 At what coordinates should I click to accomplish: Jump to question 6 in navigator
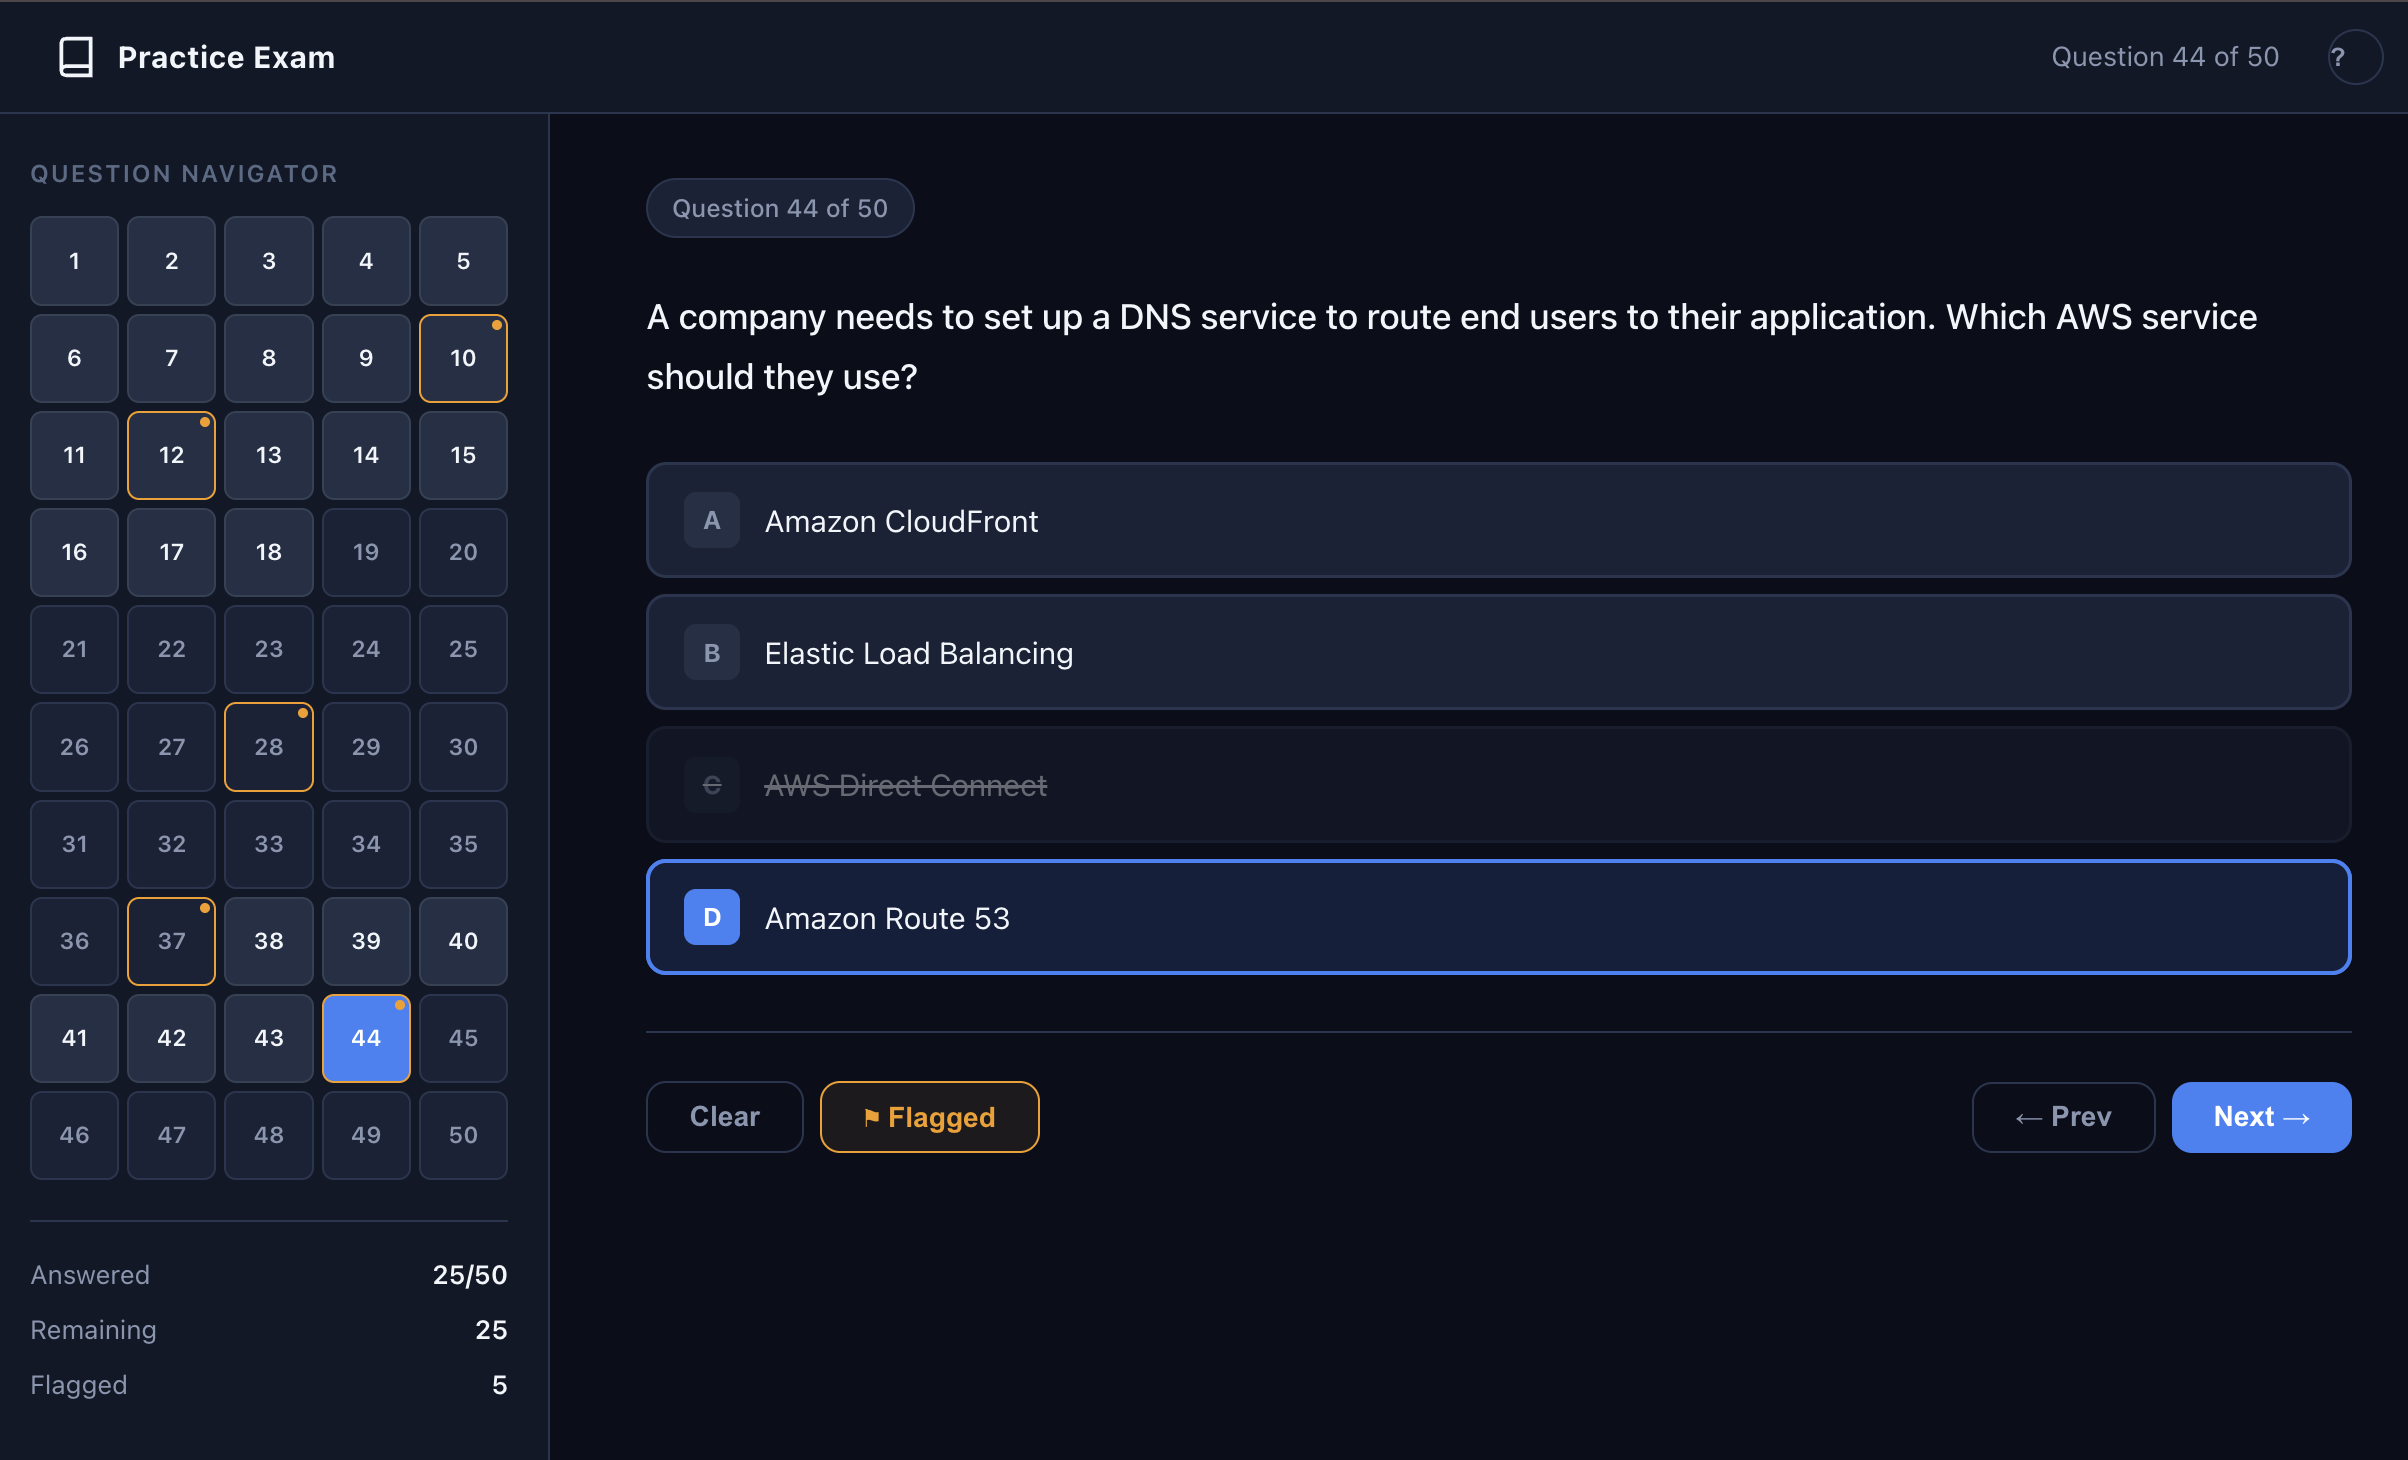74,358
